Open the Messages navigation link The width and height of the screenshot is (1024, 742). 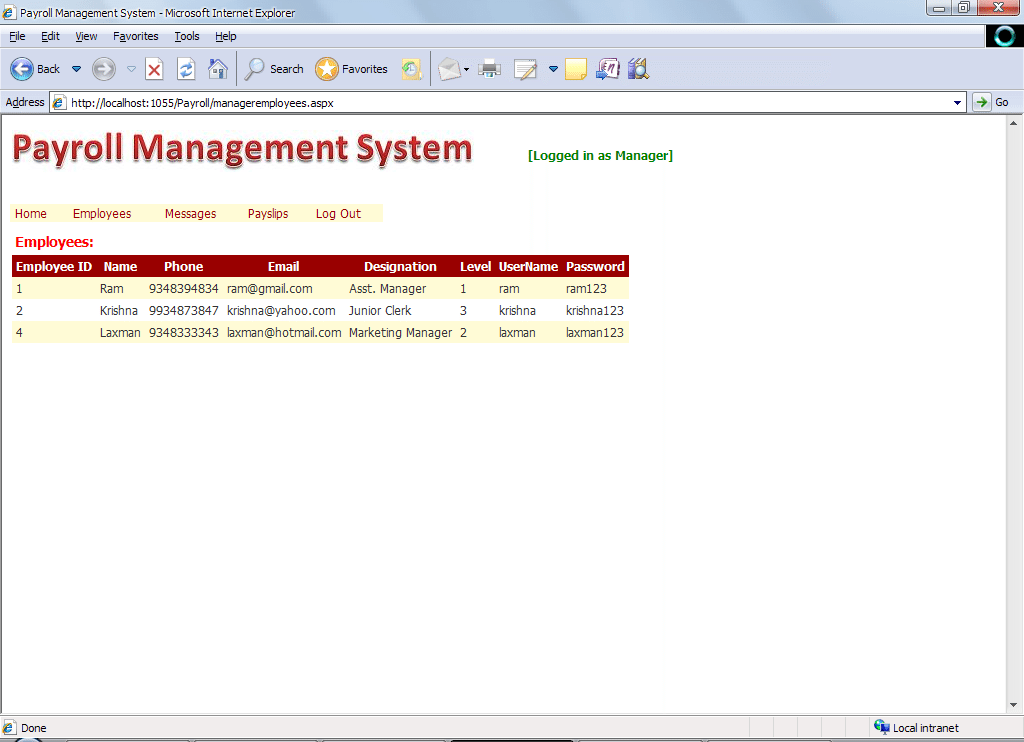click(190, 214)
